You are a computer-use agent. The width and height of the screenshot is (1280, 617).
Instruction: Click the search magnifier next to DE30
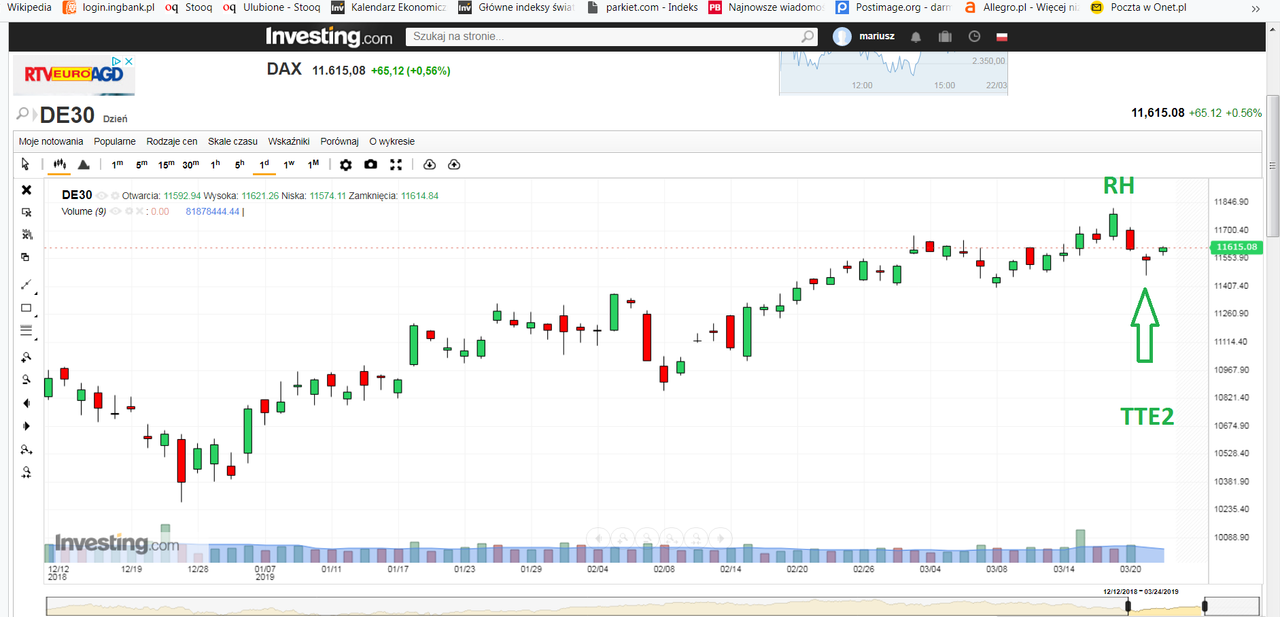[x=23, y=115]
